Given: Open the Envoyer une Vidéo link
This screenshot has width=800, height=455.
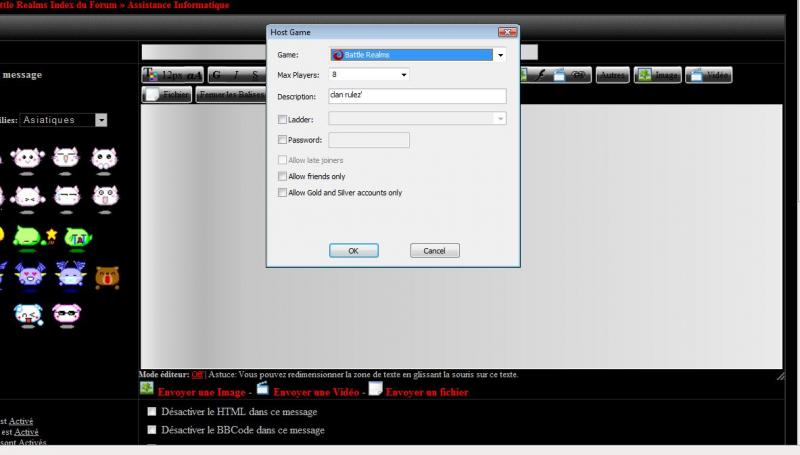Looking at the screenshot, I should pos(316,392).
